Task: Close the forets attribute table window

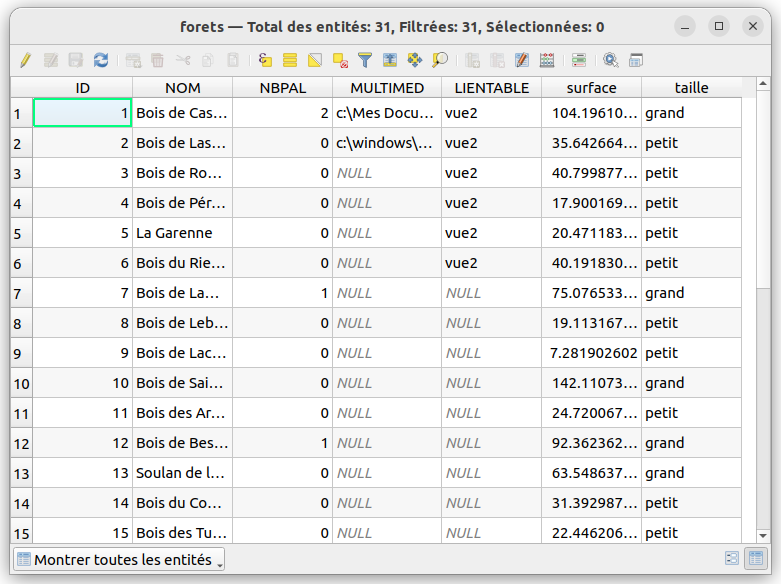Action: pos(753,26)
